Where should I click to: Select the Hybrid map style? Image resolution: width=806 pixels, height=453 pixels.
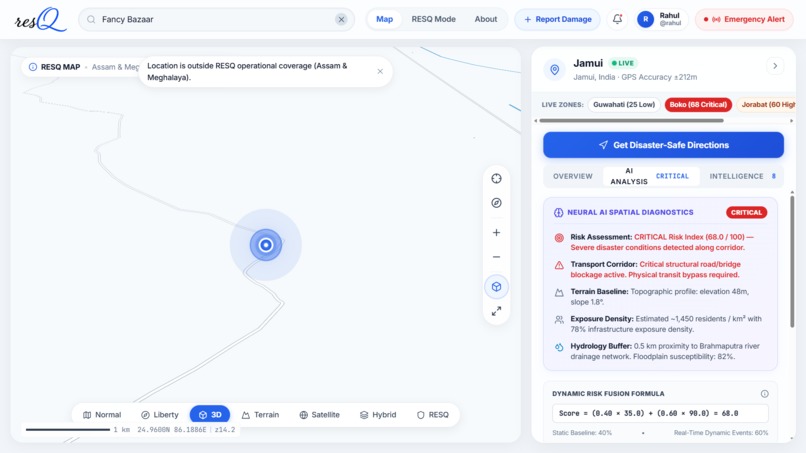pyautogui.click(x=378, y=414)
